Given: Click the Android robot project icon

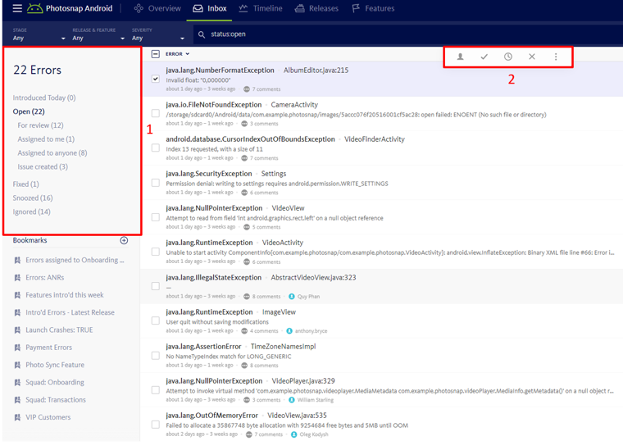Looking at the screenshot, I should click(35, 8).
